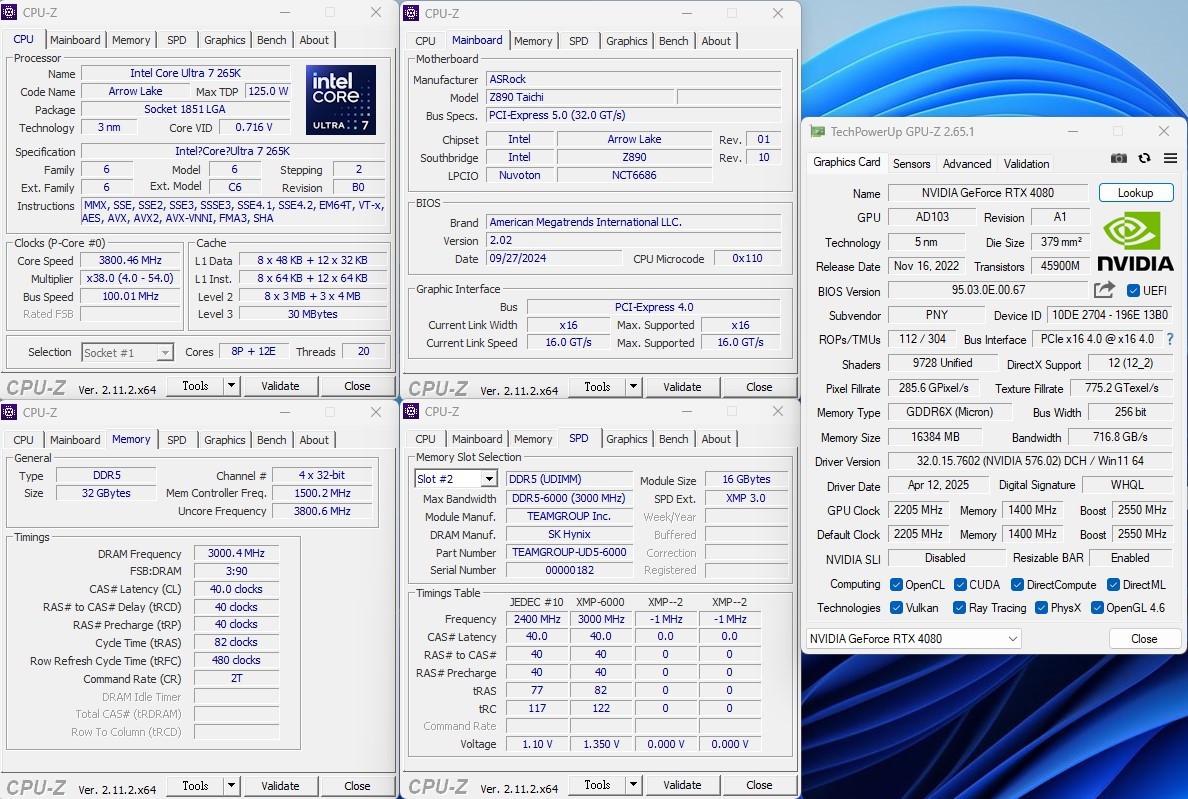Image resolution: width=1188 pixels, height=799 pixels.
Task: Toggle the Vulkan checkbox
Action: click(896, 607)
